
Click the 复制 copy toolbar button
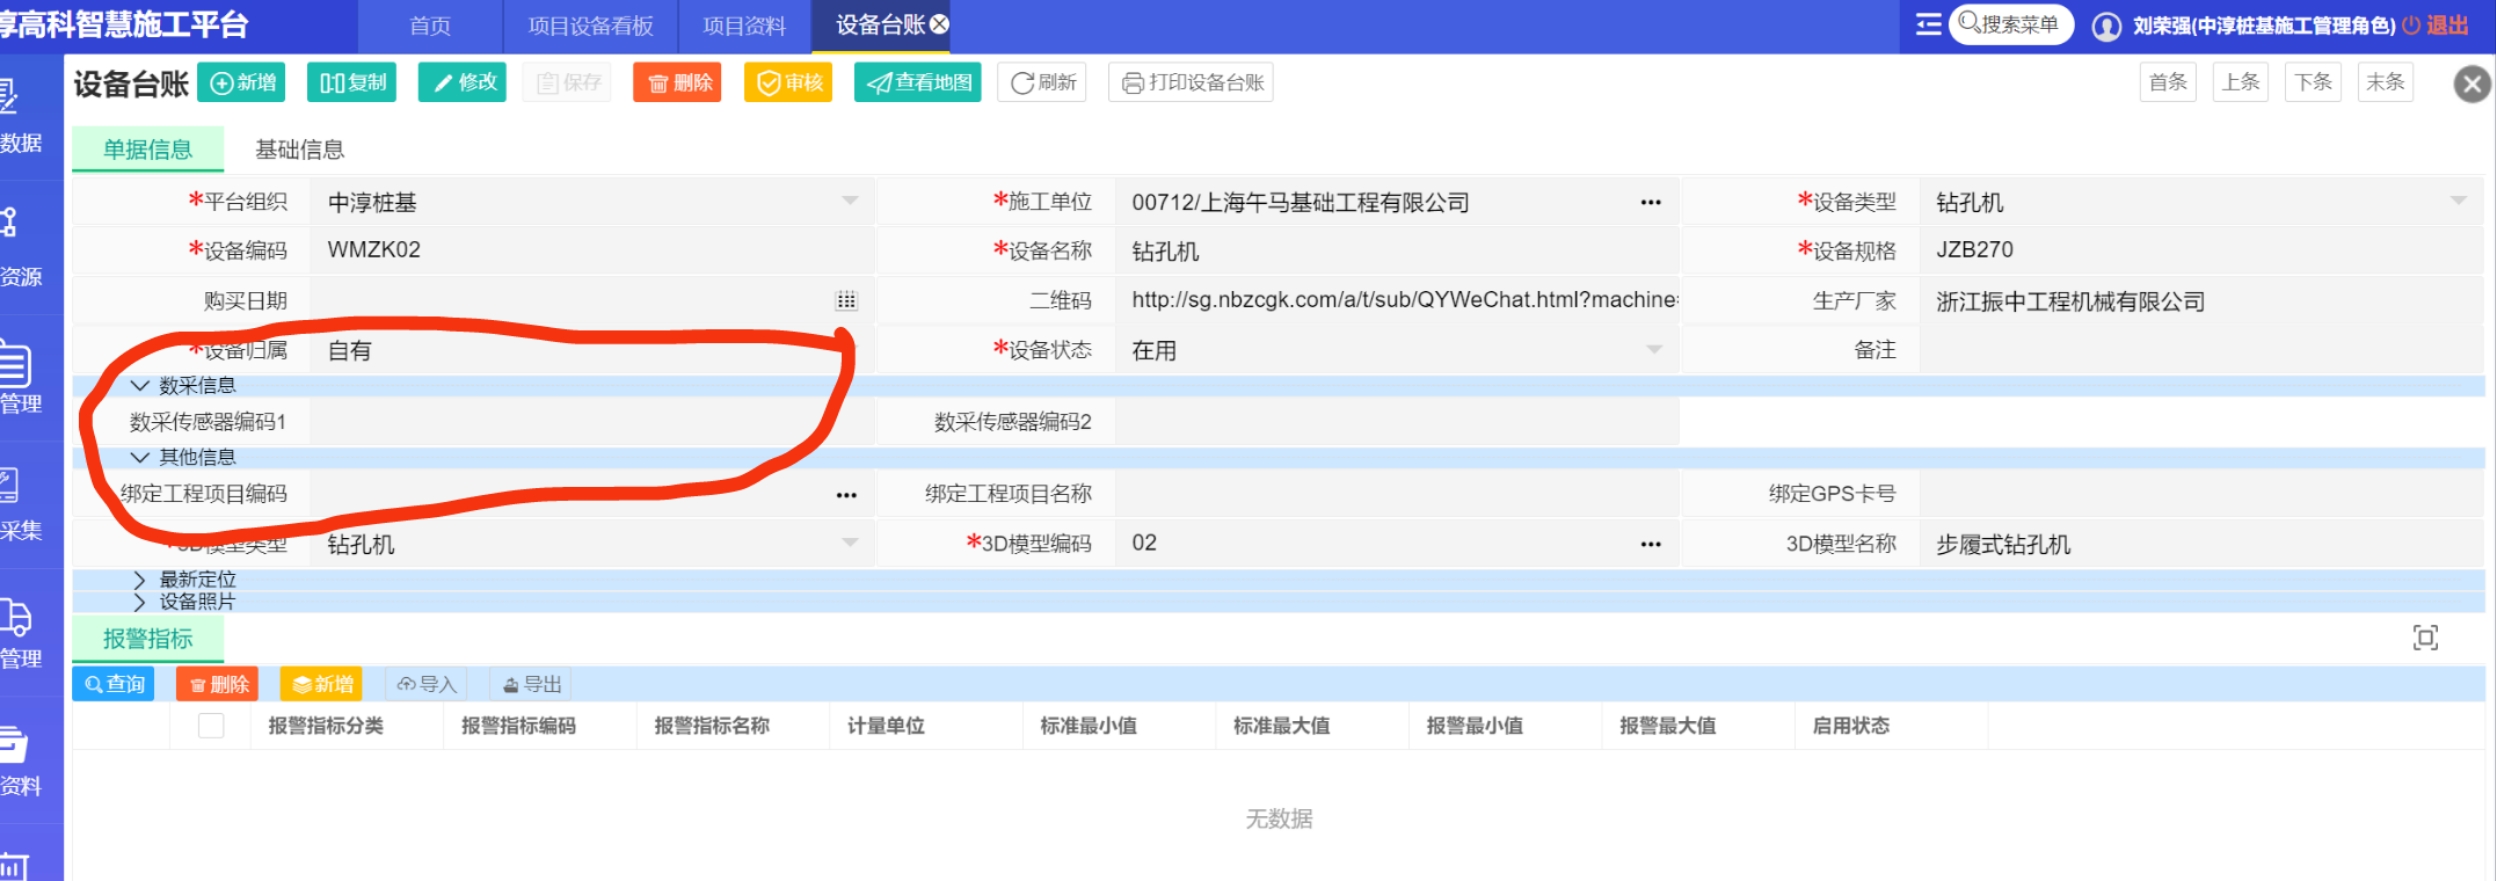pyautogui.click(x=352, y=83)
